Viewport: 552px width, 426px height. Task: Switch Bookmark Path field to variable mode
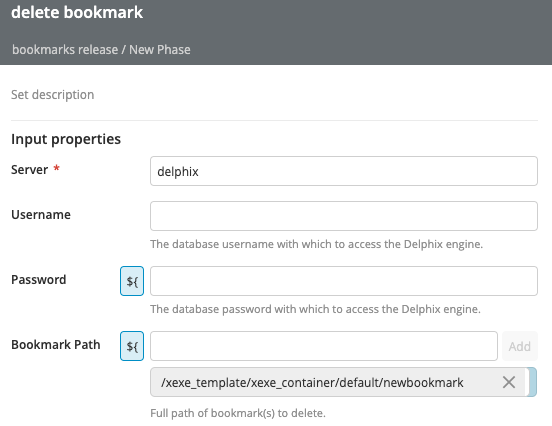point(132,346)
